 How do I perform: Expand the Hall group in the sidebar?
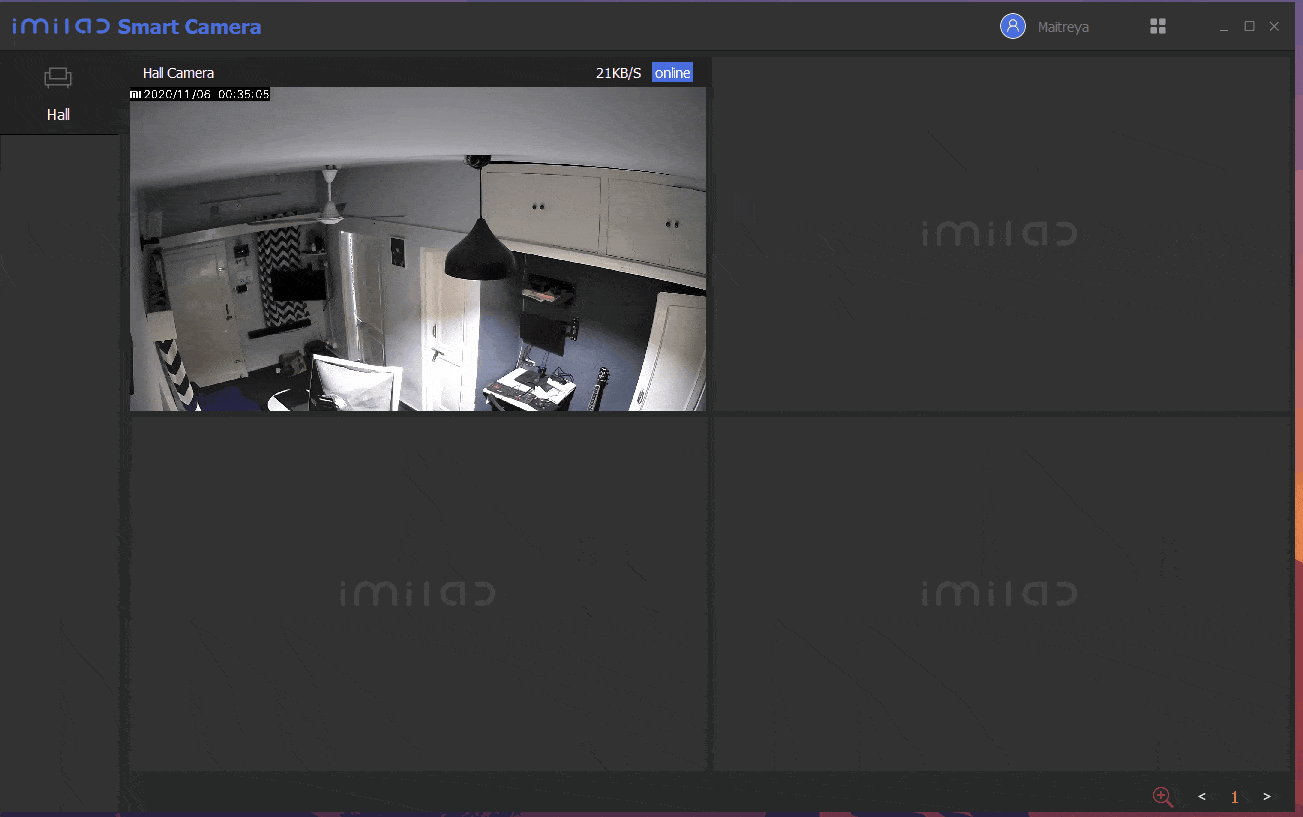[x=59, y=93]
